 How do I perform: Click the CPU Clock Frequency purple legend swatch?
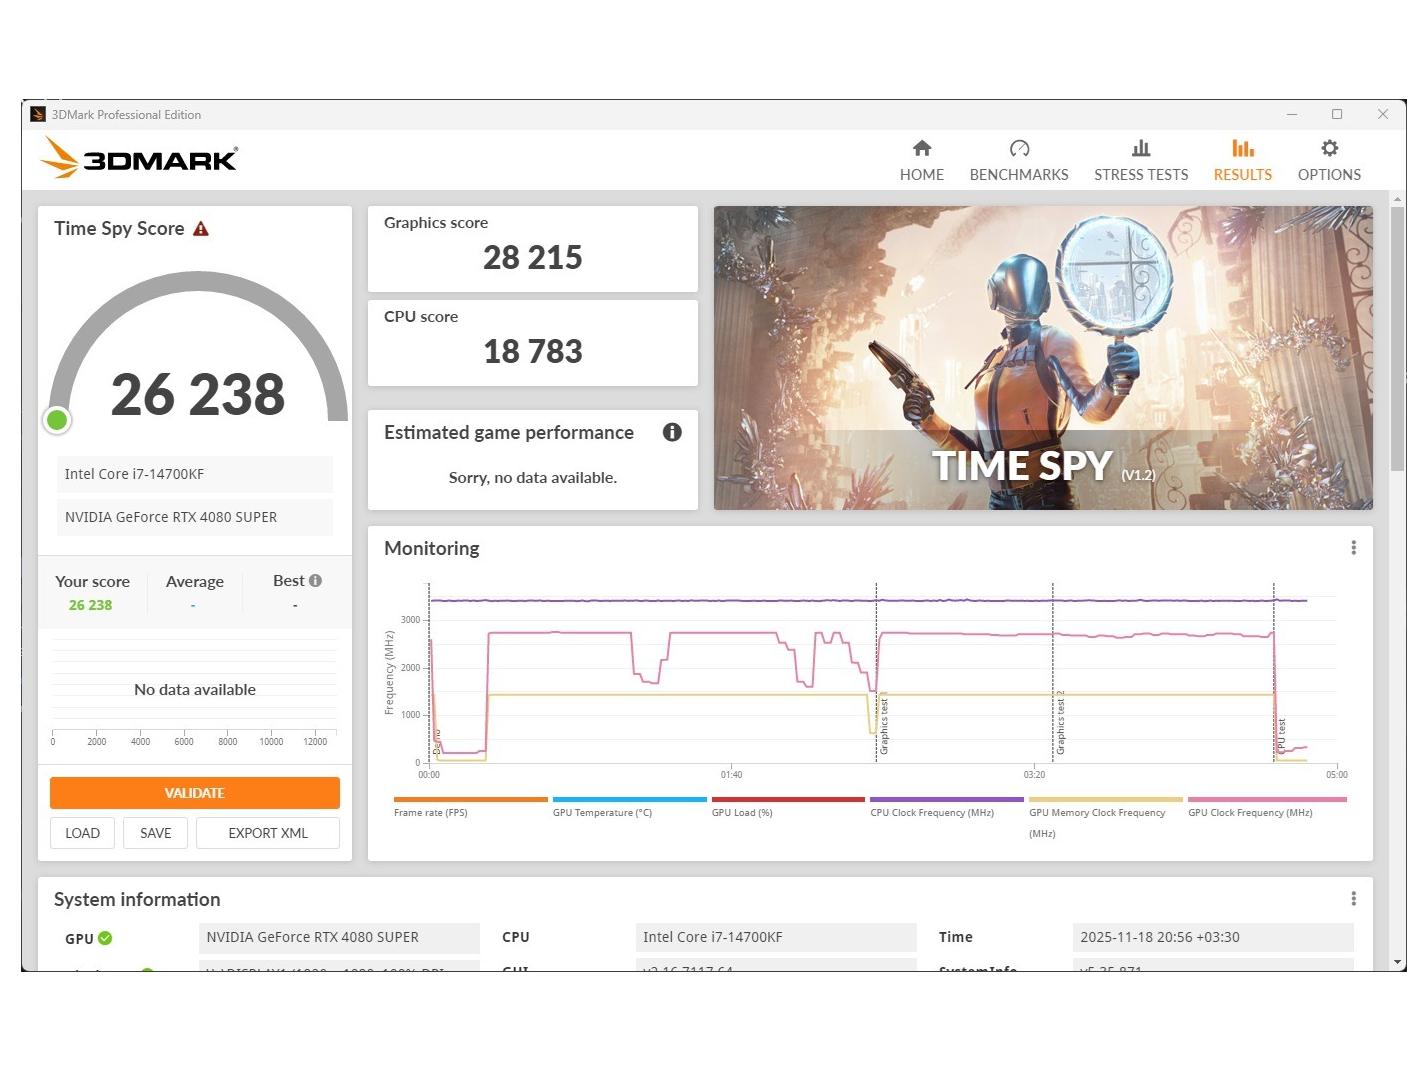[946, 800]
